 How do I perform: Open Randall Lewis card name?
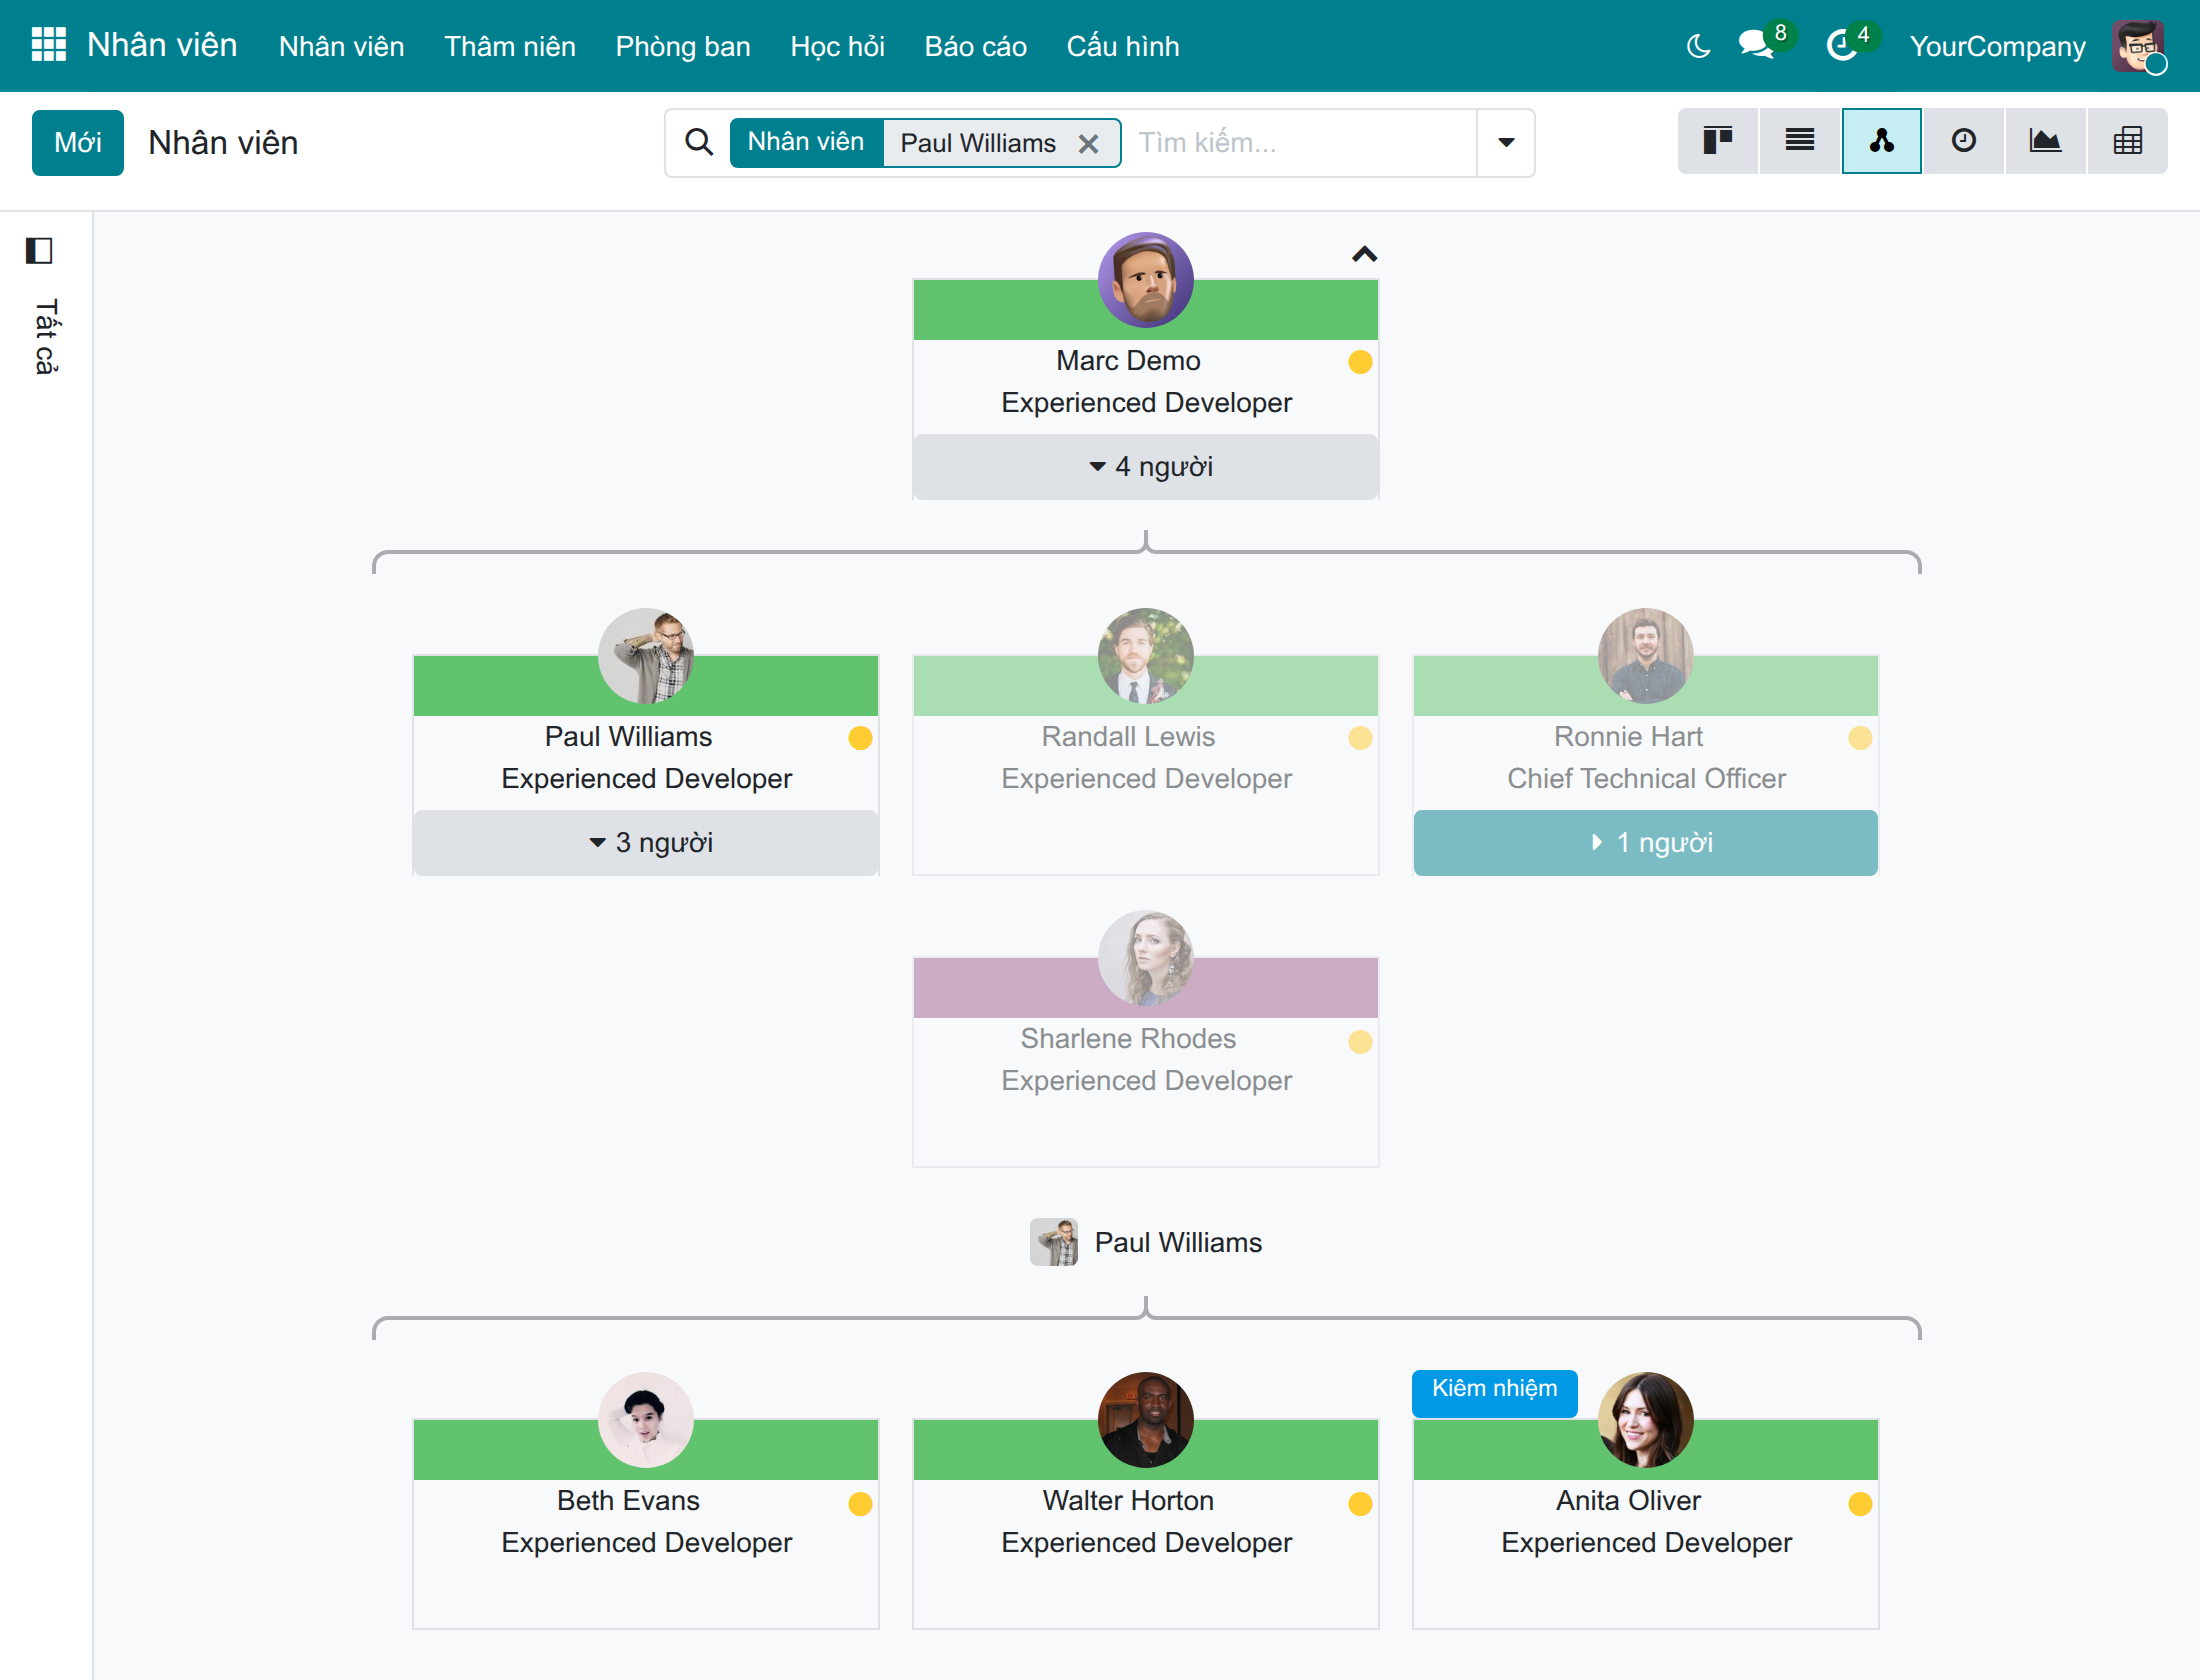point(1128,736)
